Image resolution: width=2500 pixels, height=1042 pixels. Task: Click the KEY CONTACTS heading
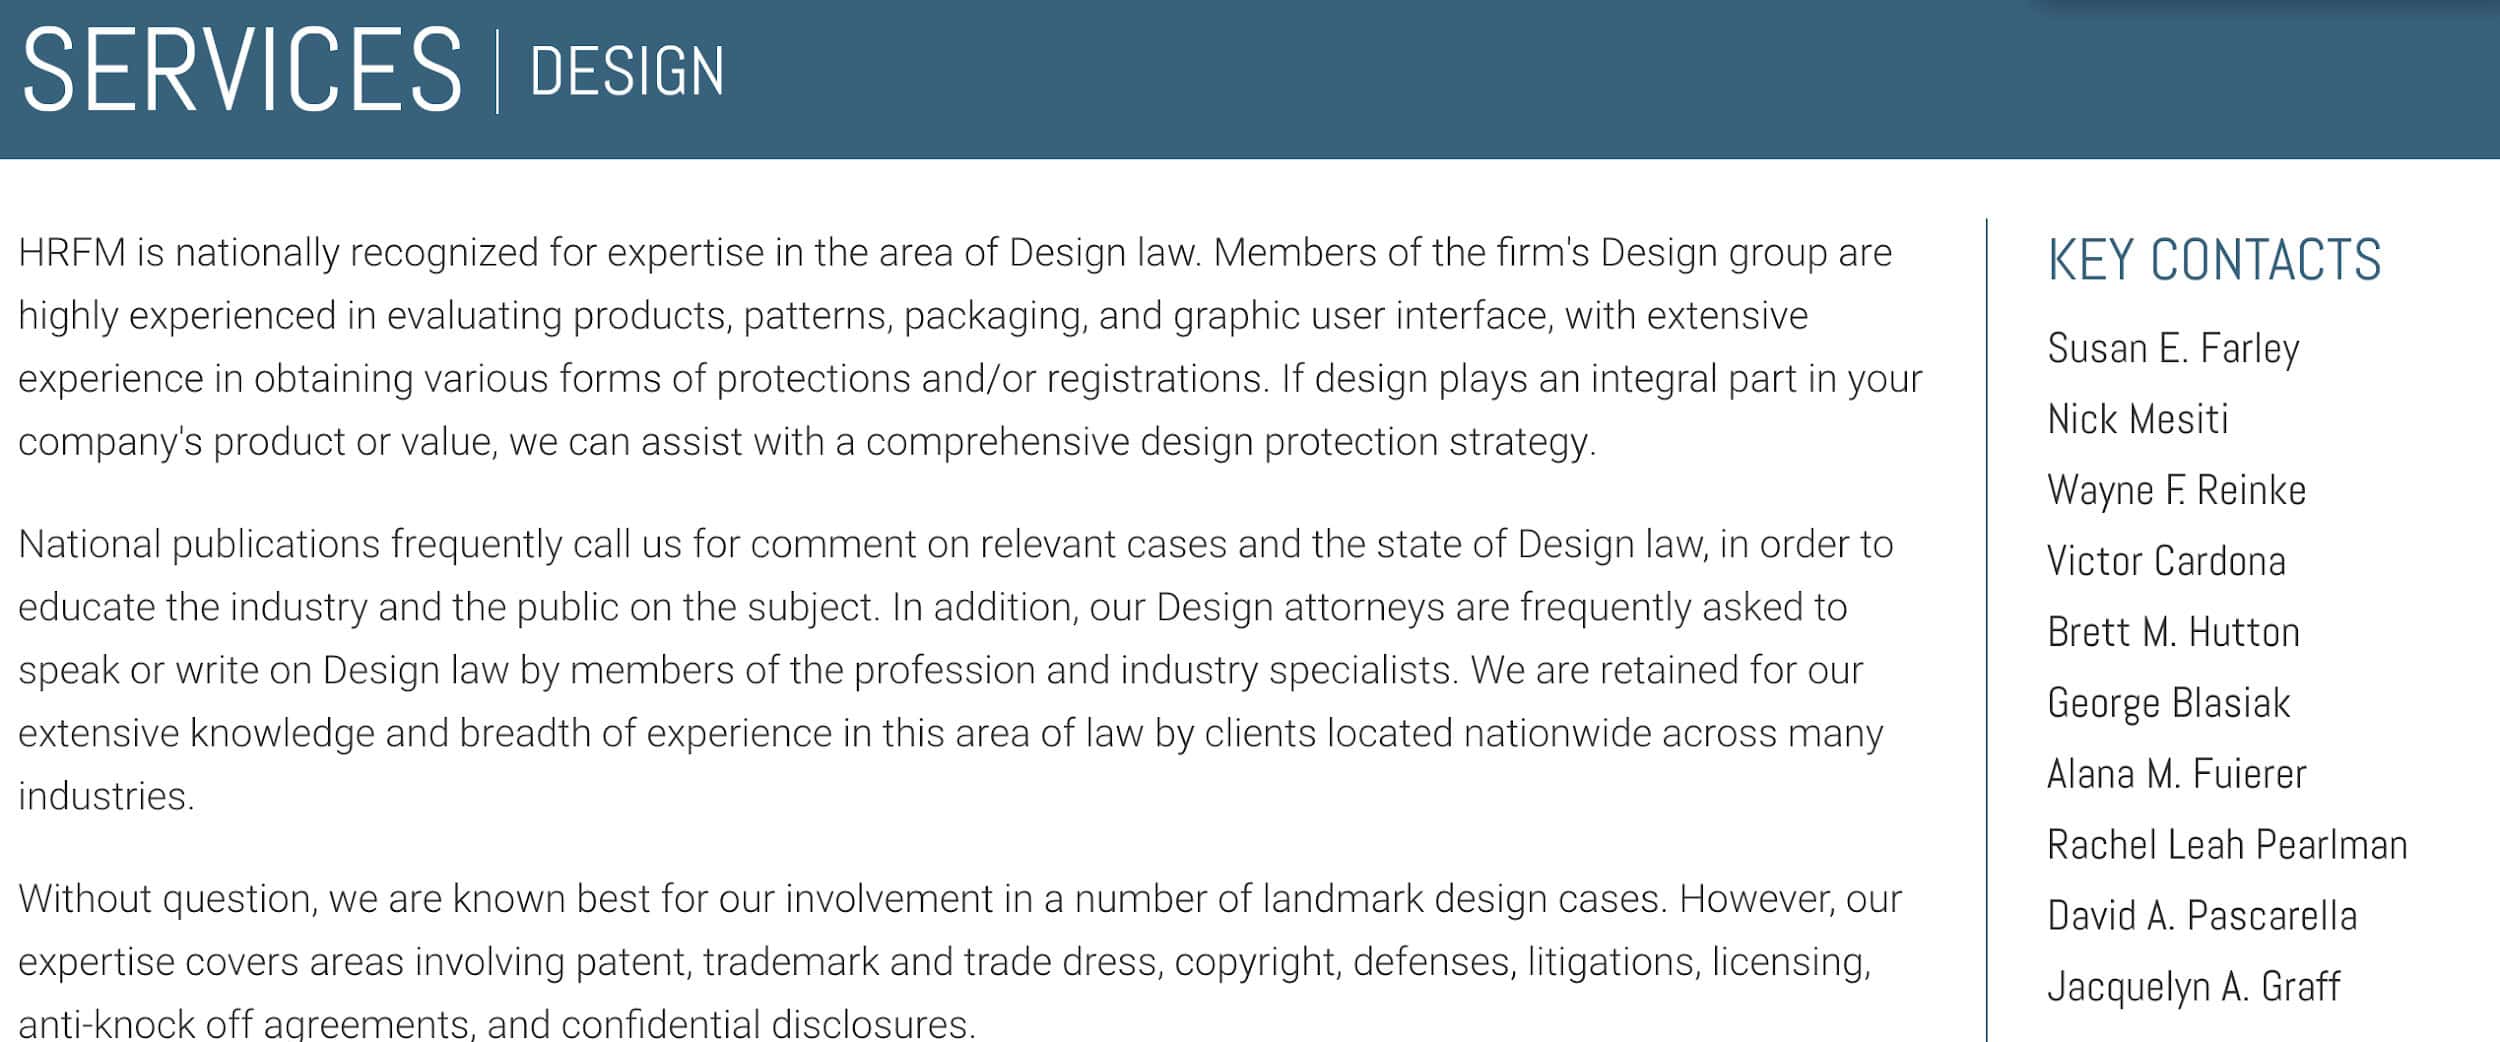[x=2214, y=260]
